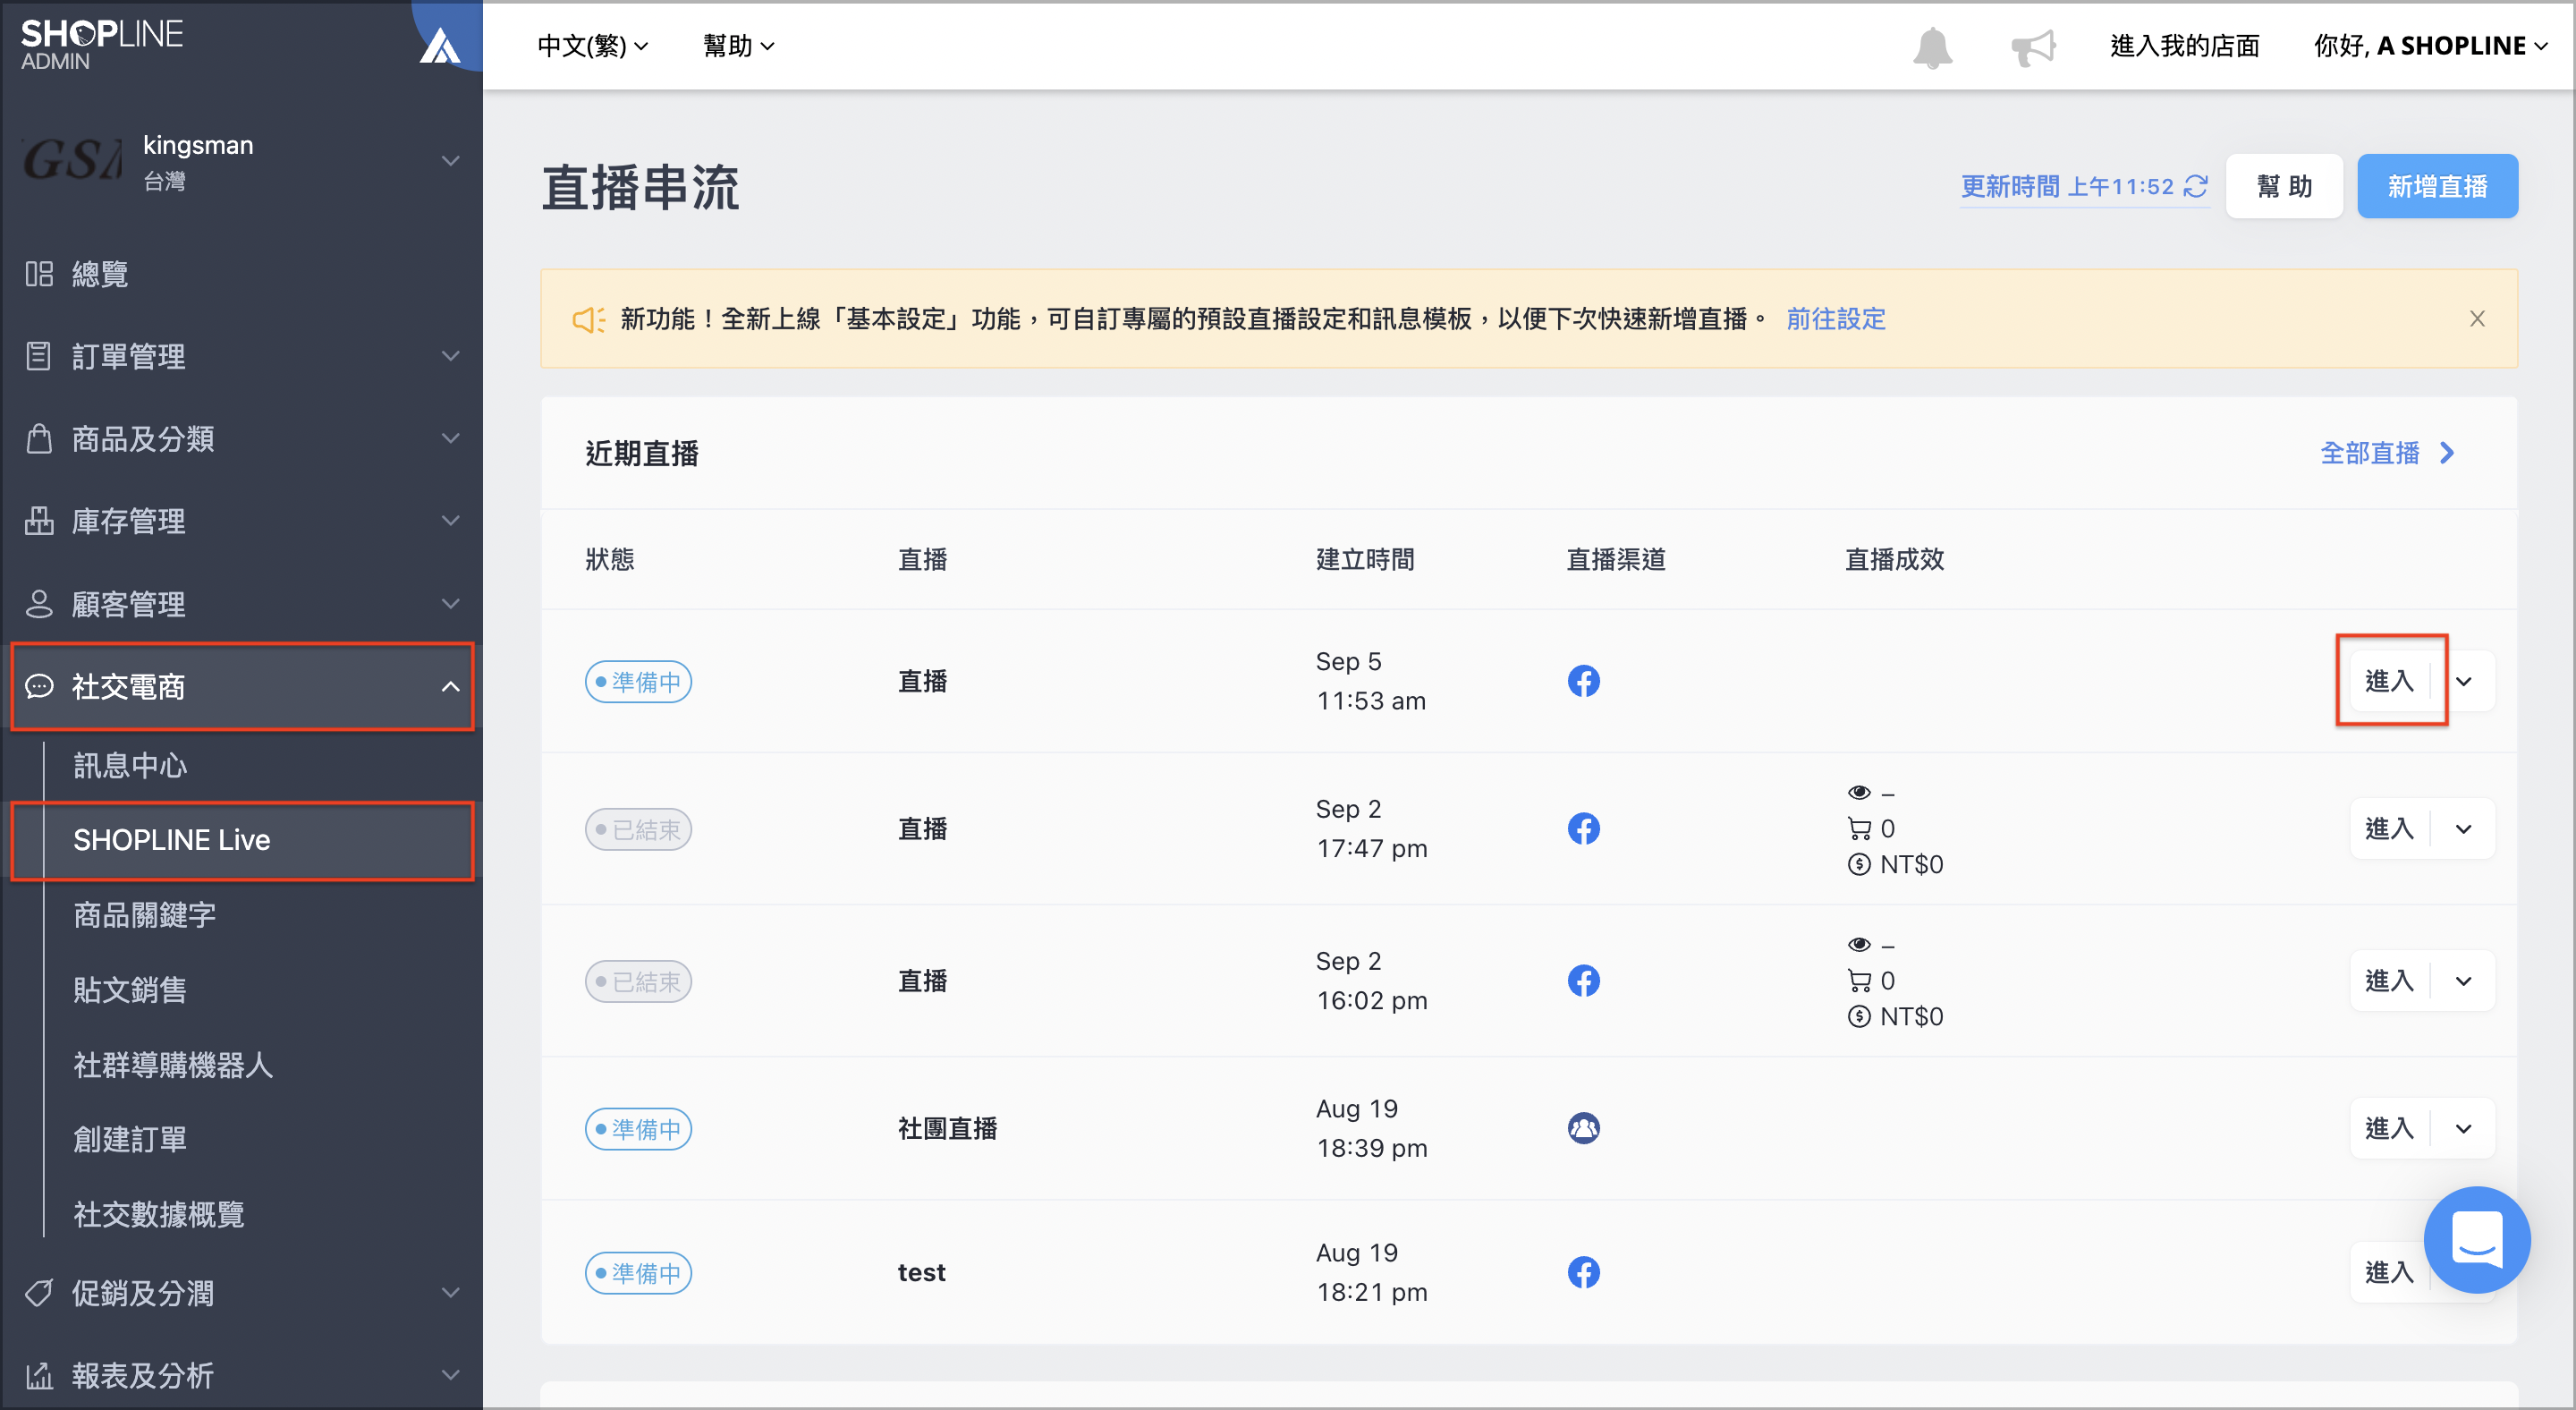The image size is (2576, 1410).
Task: Open the 幫助 dropdown in top bar
Action: (739, 46)
